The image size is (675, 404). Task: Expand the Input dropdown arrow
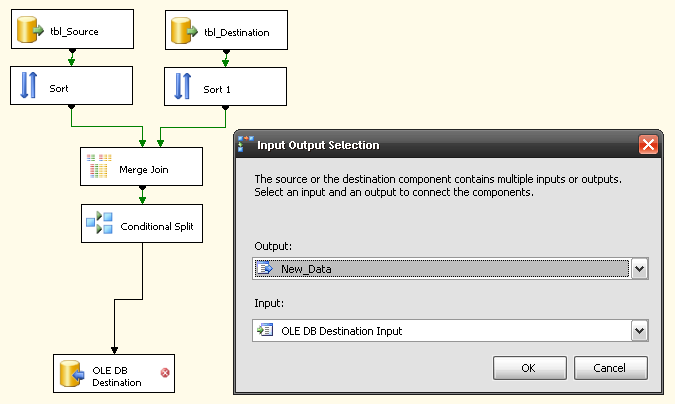tap(640, 331)
